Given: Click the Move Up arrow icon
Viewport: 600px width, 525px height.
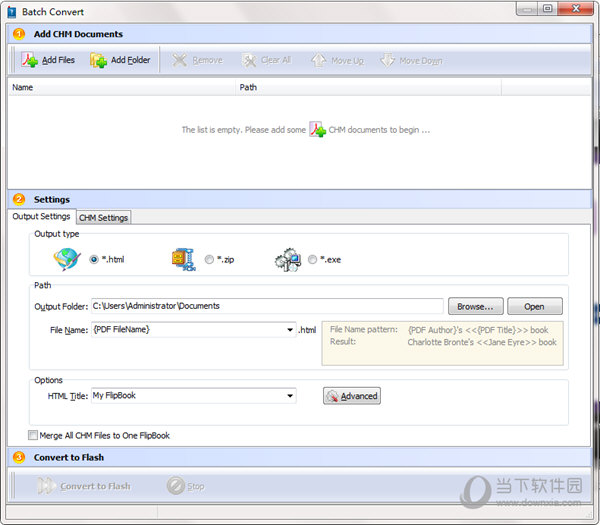Looking at the screenshot, I should (318, 60).
